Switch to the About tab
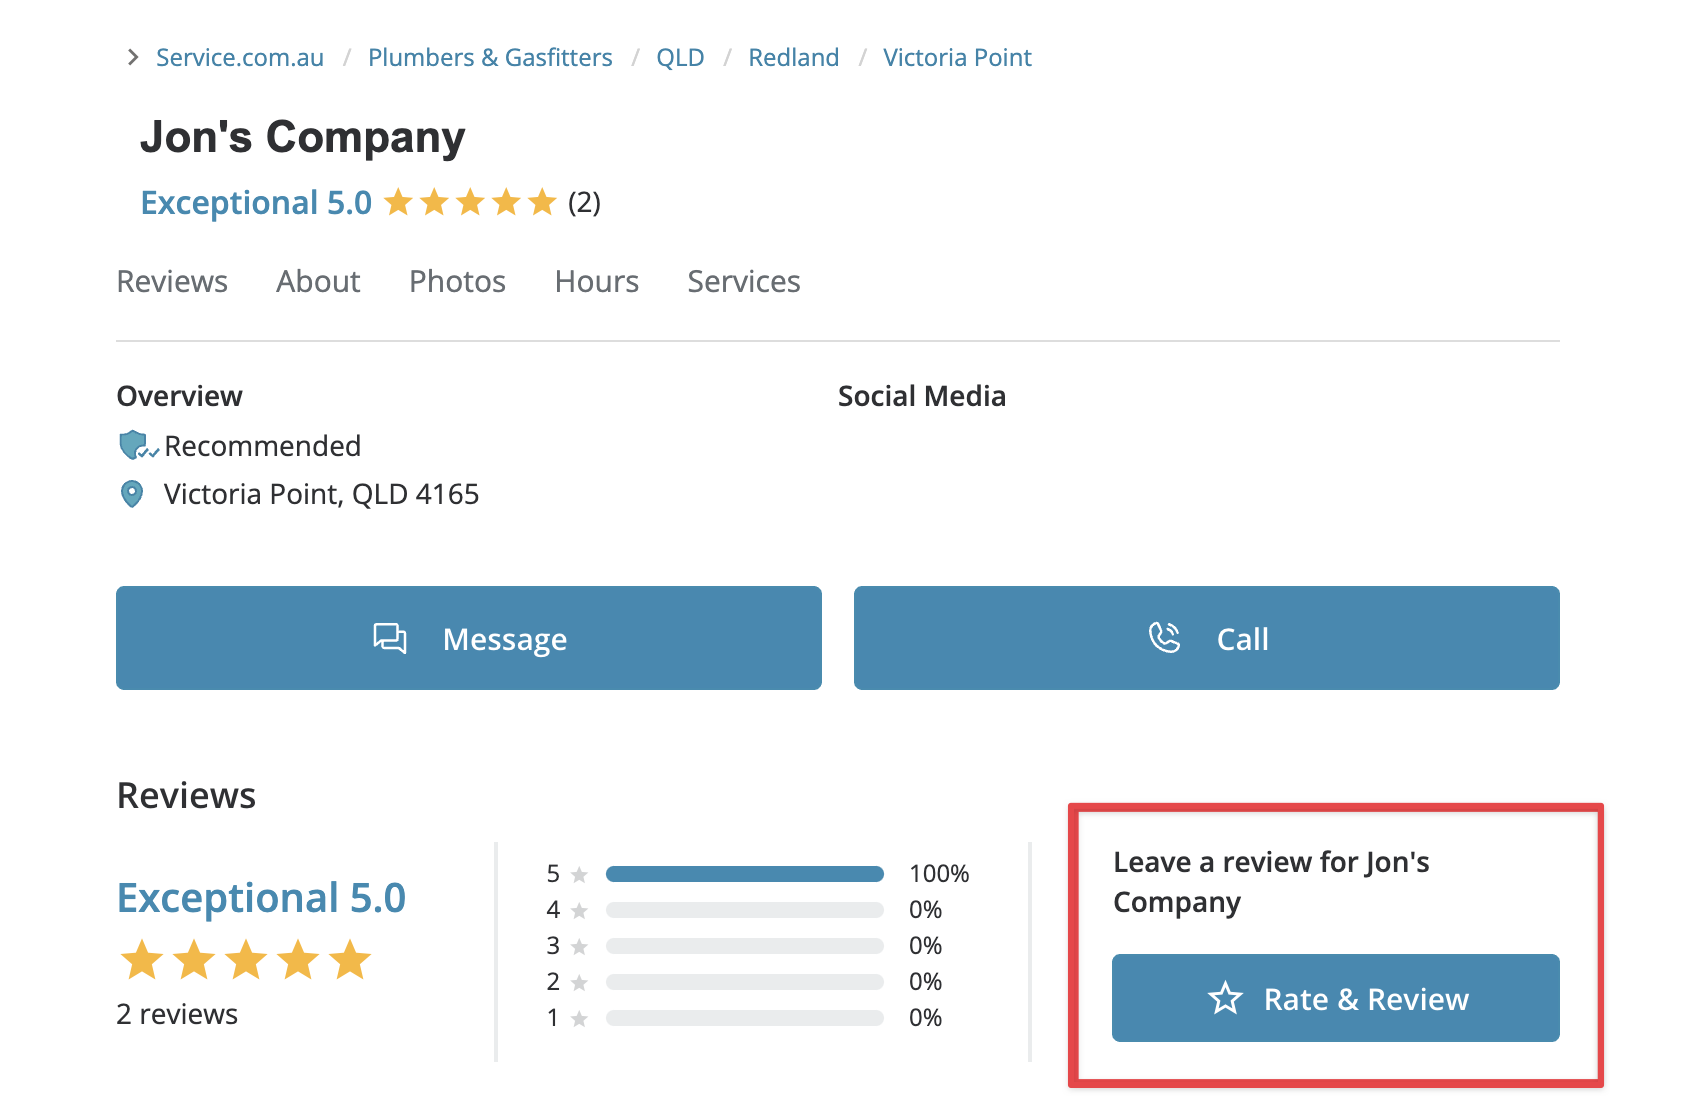 pos(318,282)
